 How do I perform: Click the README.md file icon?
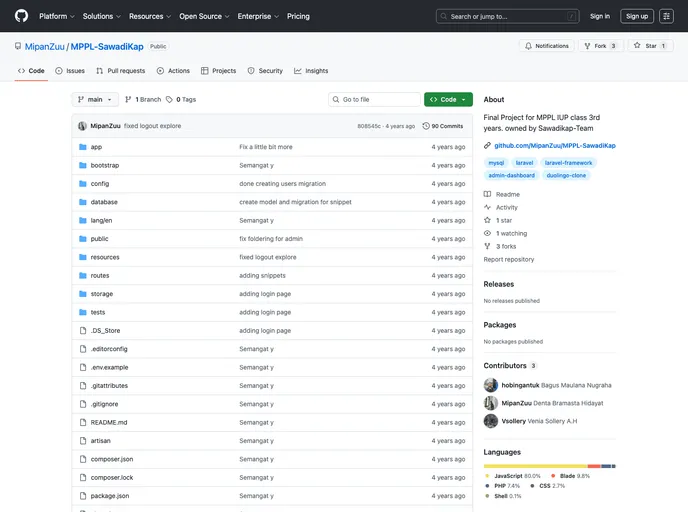(83, 422)
